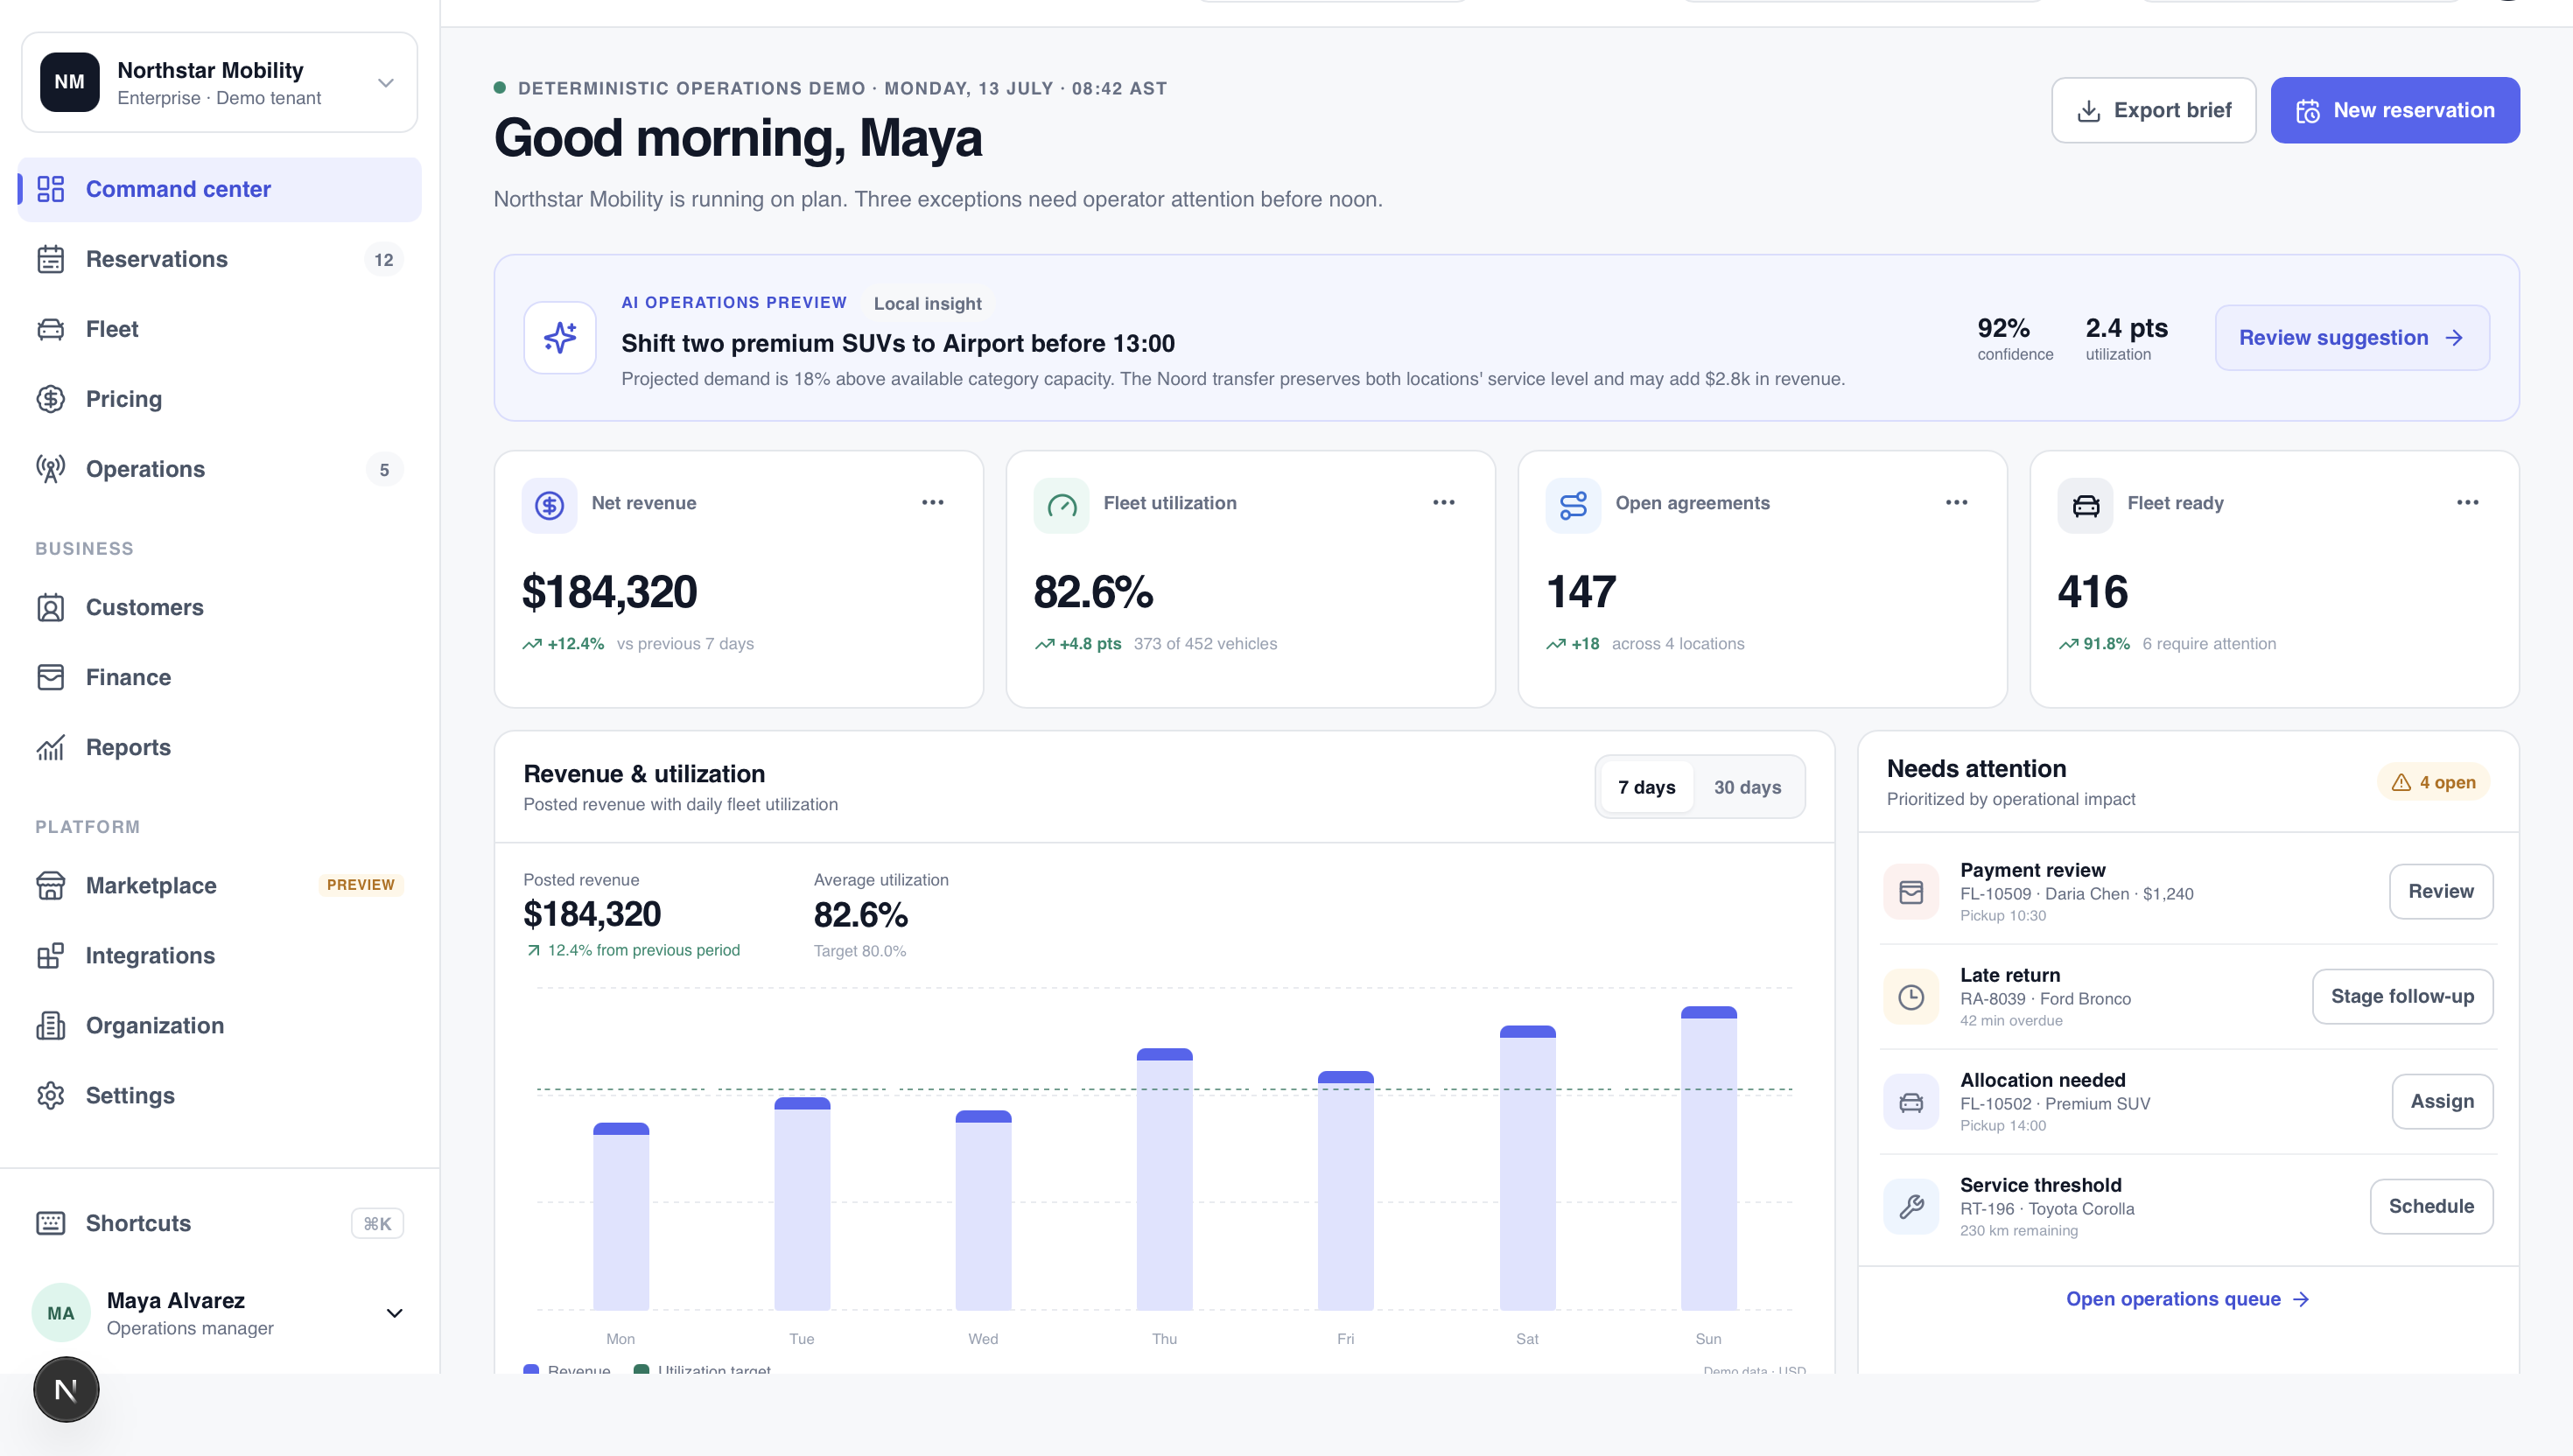Click the '6 require attention' text
Screen dimensions: 2573x1456
tap(2209, 644)
